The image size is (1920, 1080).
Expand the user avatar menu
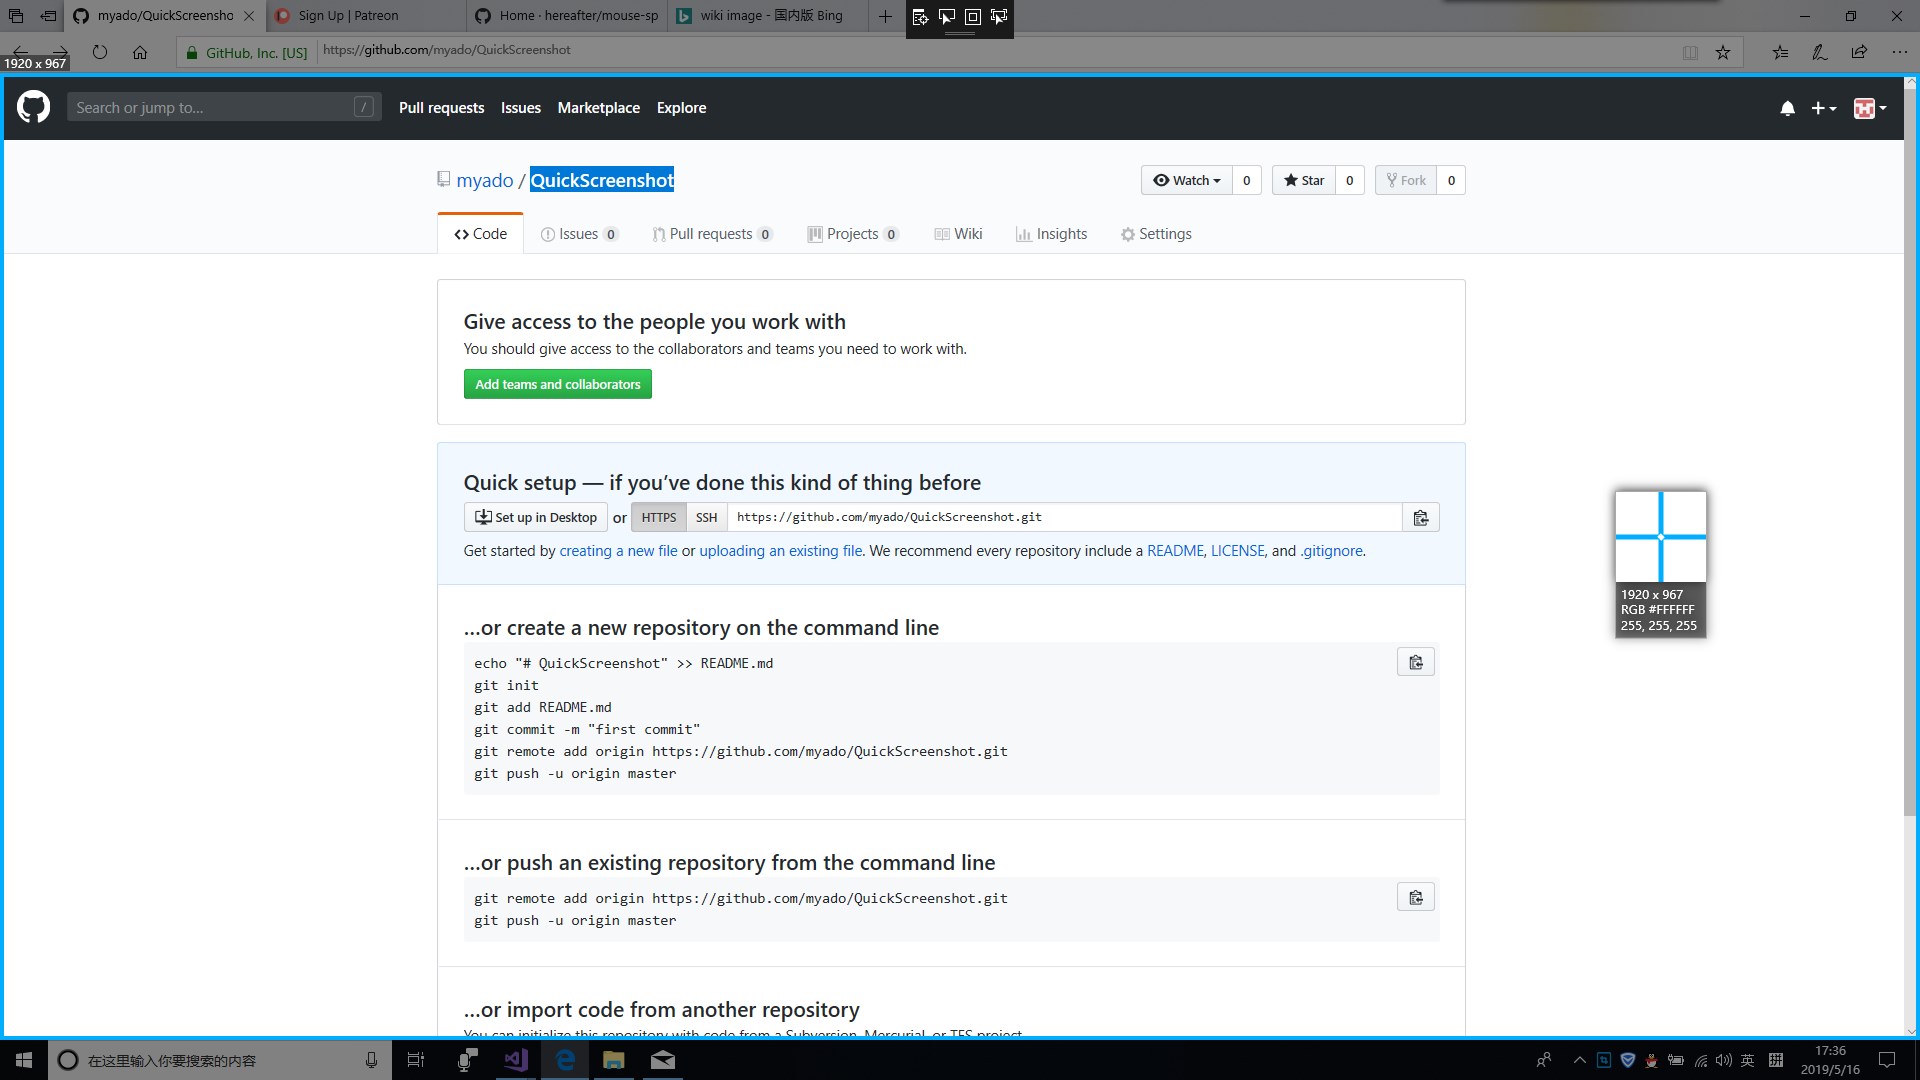1869,108
